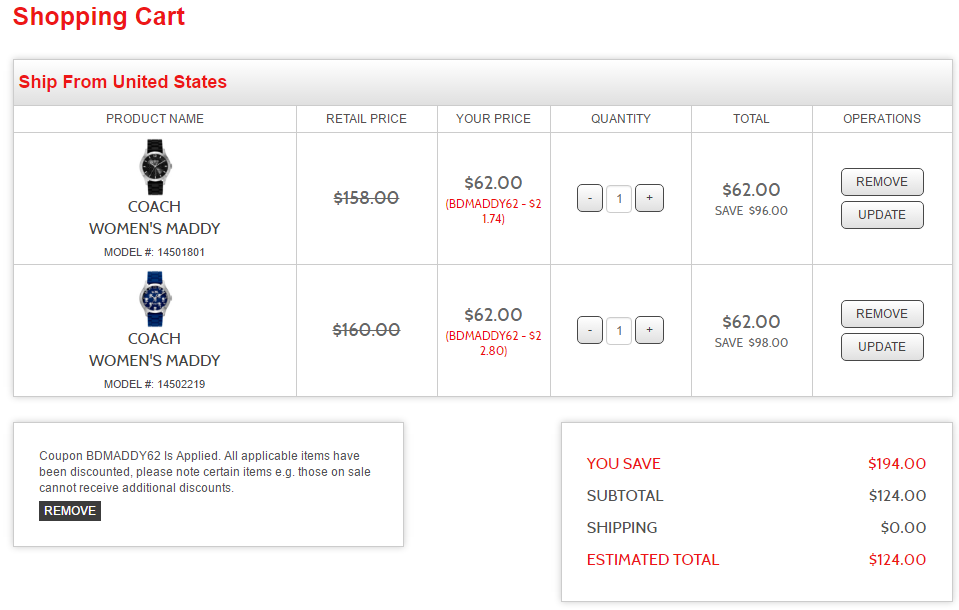Increase quantity of the blue Maddy watch
Image resolution: width=959 pixels, height=610 pixels.
click(x=649, y=330)
